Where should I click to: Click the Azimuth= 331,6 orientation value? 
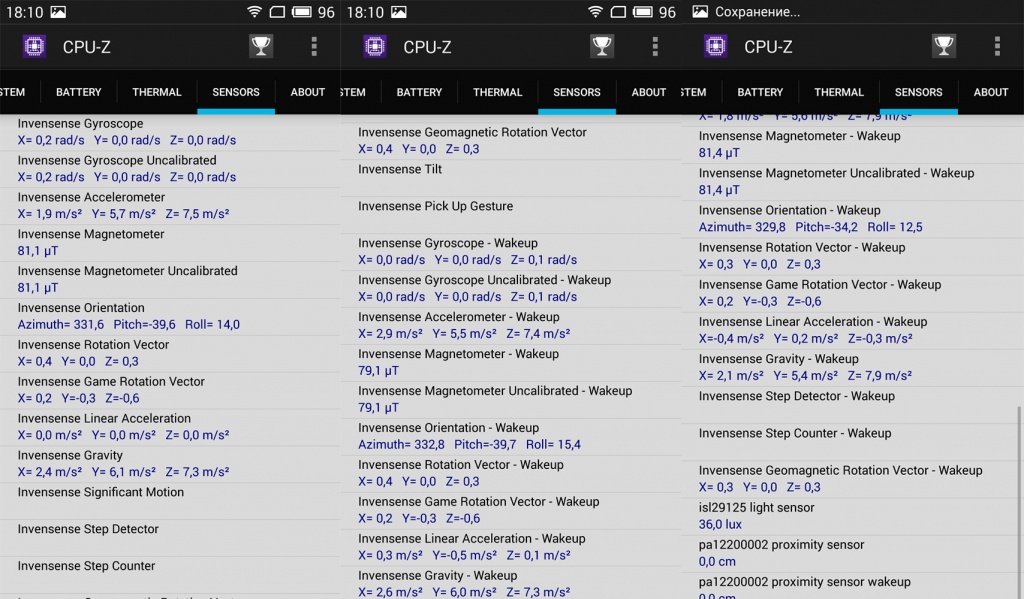tap(61, 325)
